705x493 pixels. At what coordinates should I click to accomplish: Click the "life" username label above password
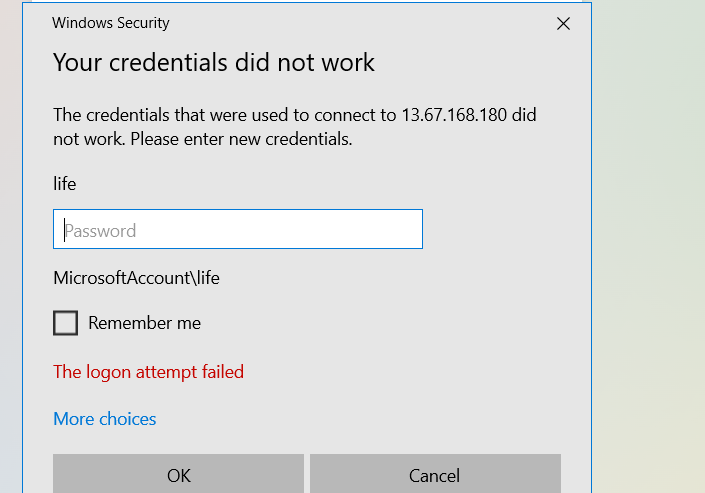coord(65,184)
